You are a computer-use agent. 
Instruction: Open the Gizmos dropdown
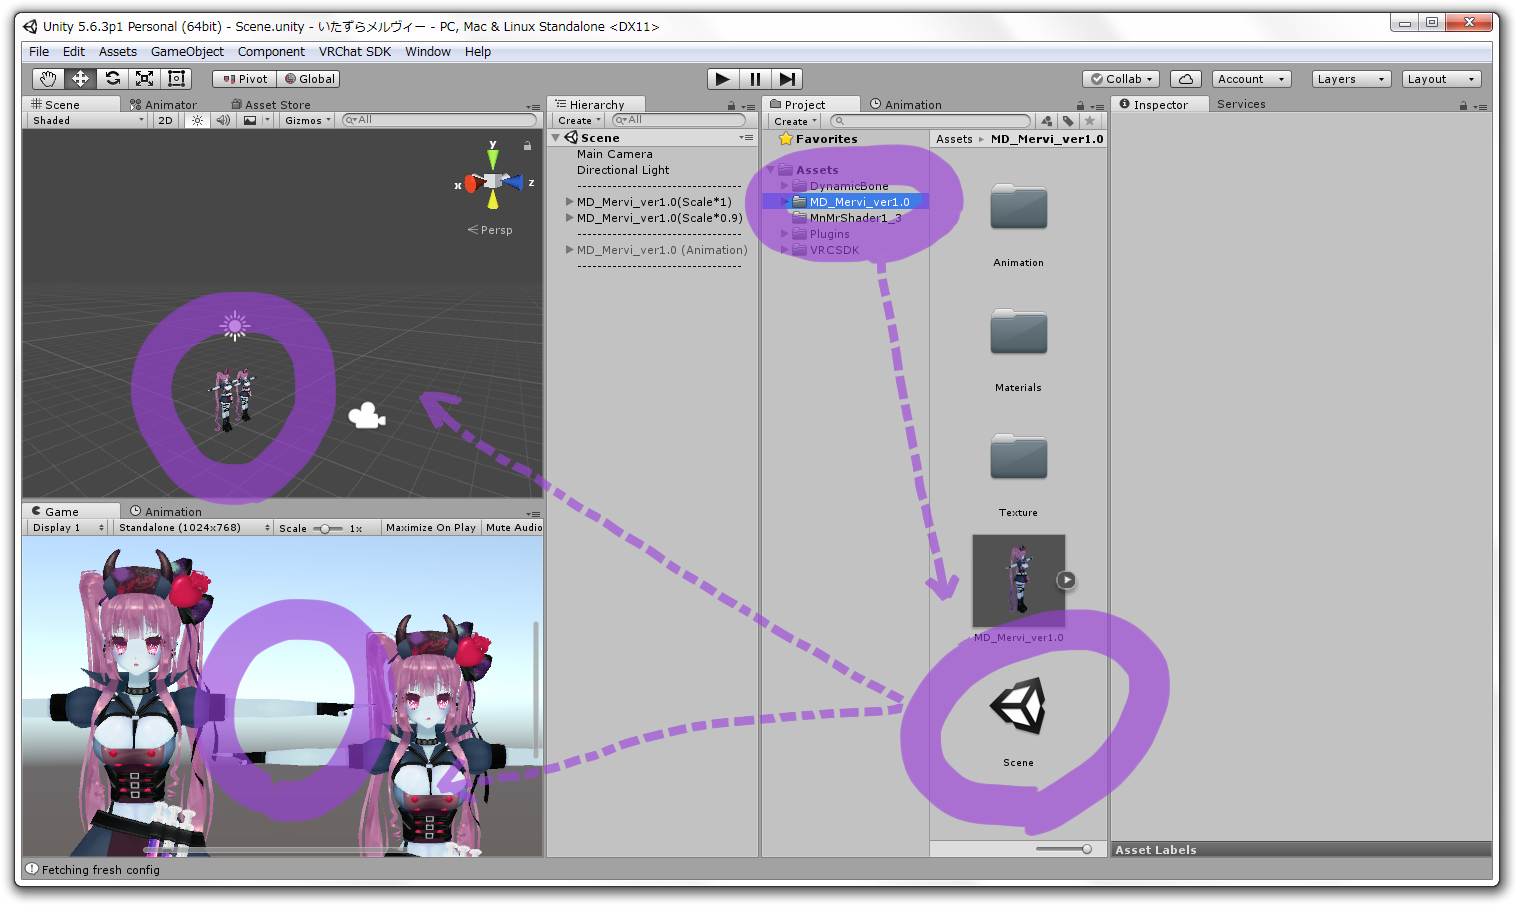pos(307,120)
